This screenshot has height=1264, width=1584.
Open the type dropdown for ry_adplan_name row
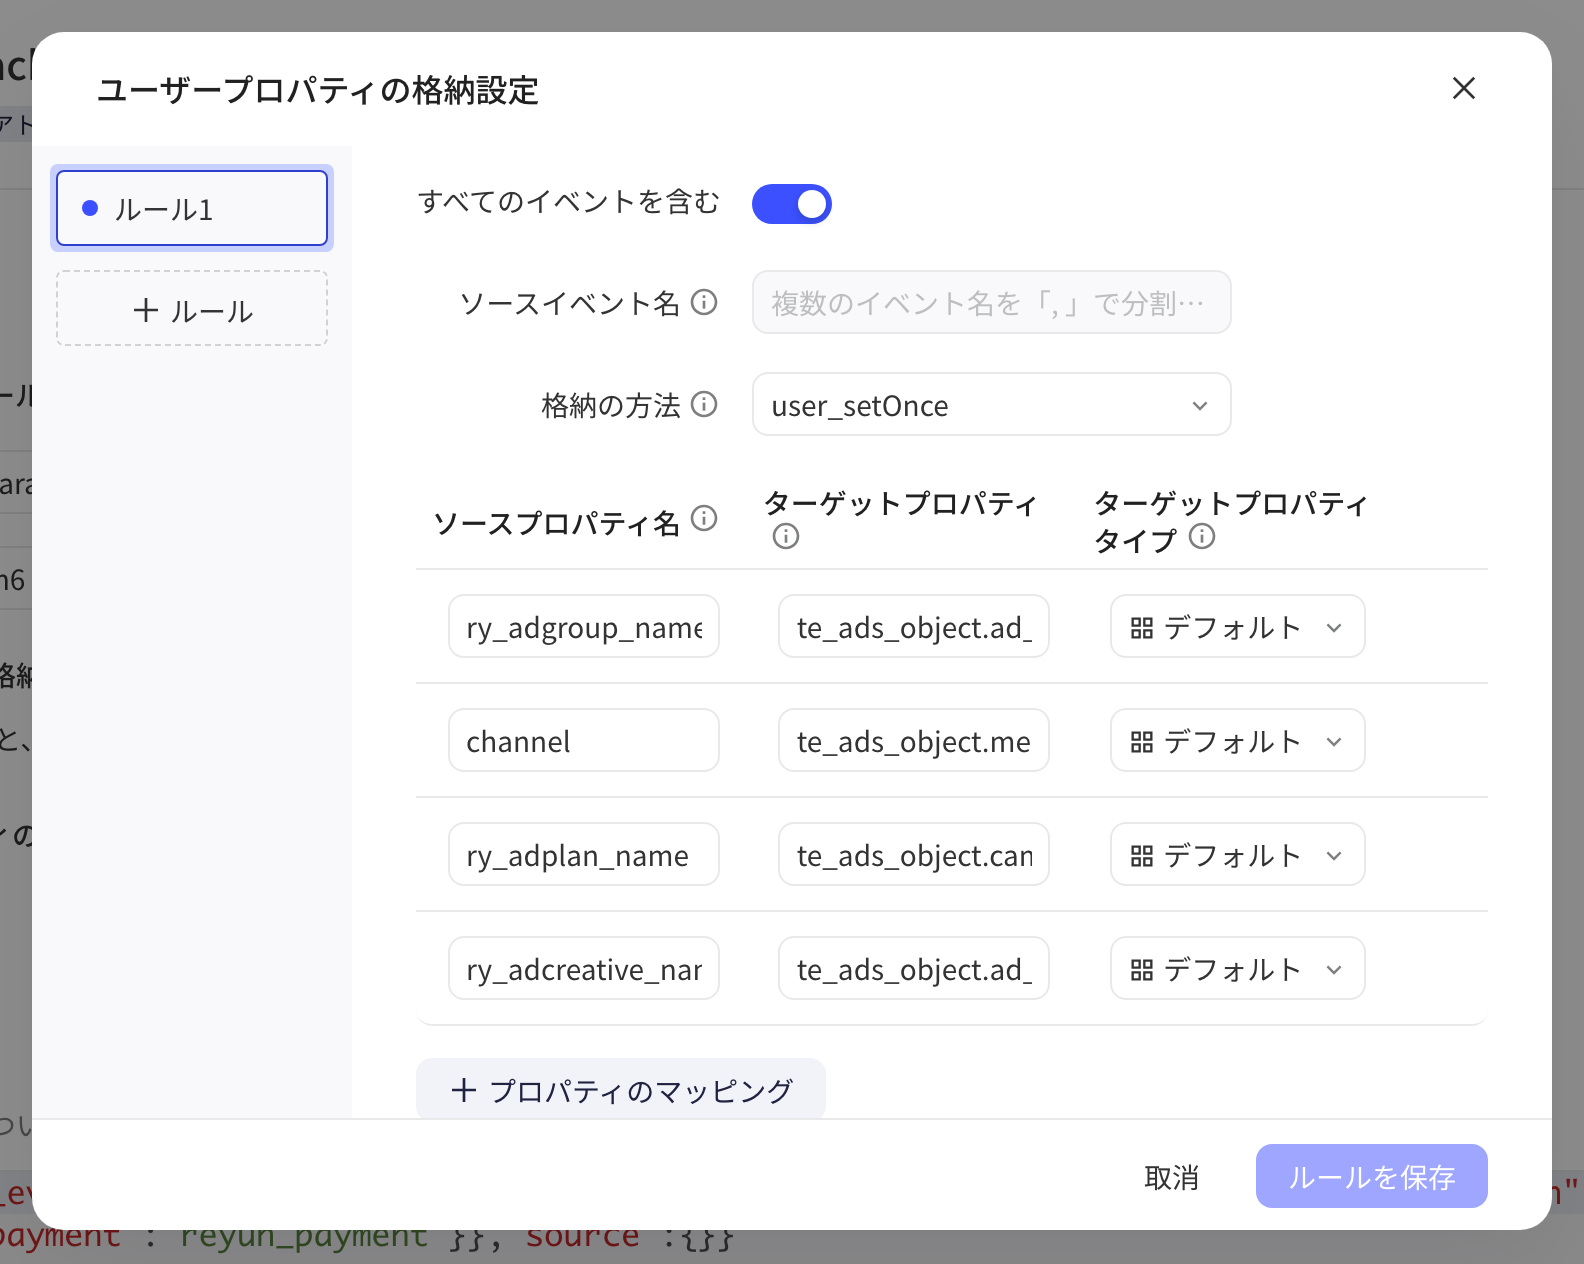1238,855
